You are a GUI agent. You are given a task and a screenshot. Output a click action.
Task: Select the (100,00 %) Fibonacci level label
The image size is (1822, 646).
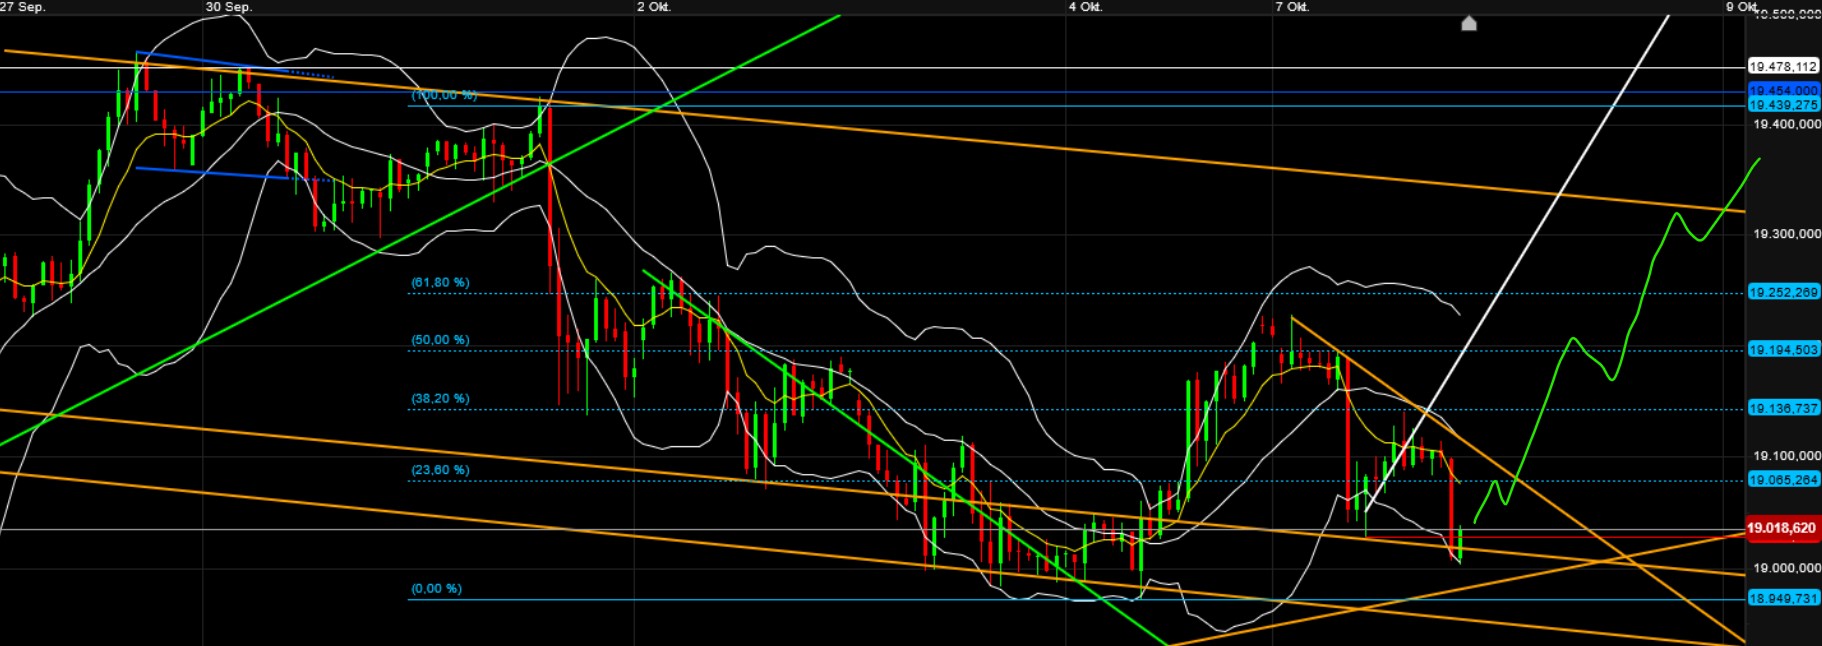point(444,95)
